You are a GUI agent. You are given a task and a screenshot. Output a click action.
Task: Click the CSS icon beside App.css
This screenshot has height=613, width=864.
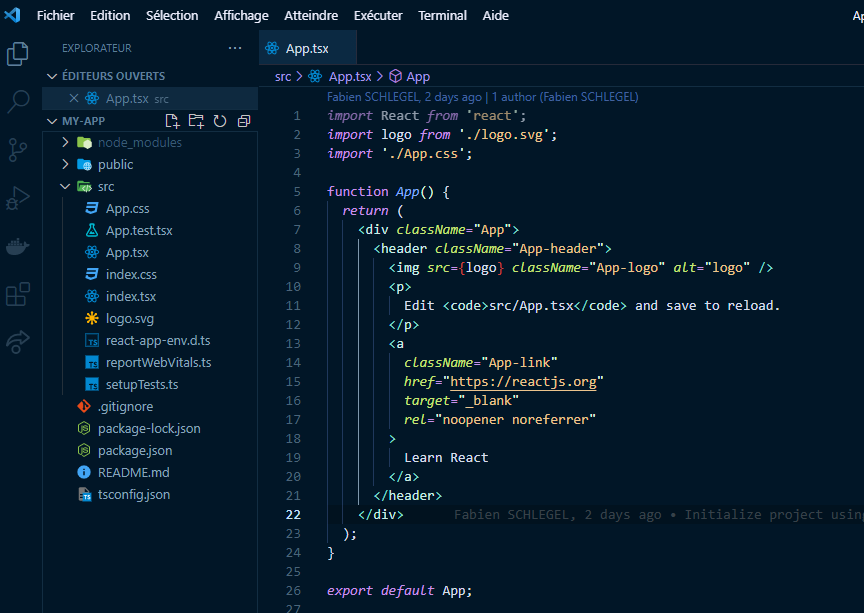coord(92,208)
